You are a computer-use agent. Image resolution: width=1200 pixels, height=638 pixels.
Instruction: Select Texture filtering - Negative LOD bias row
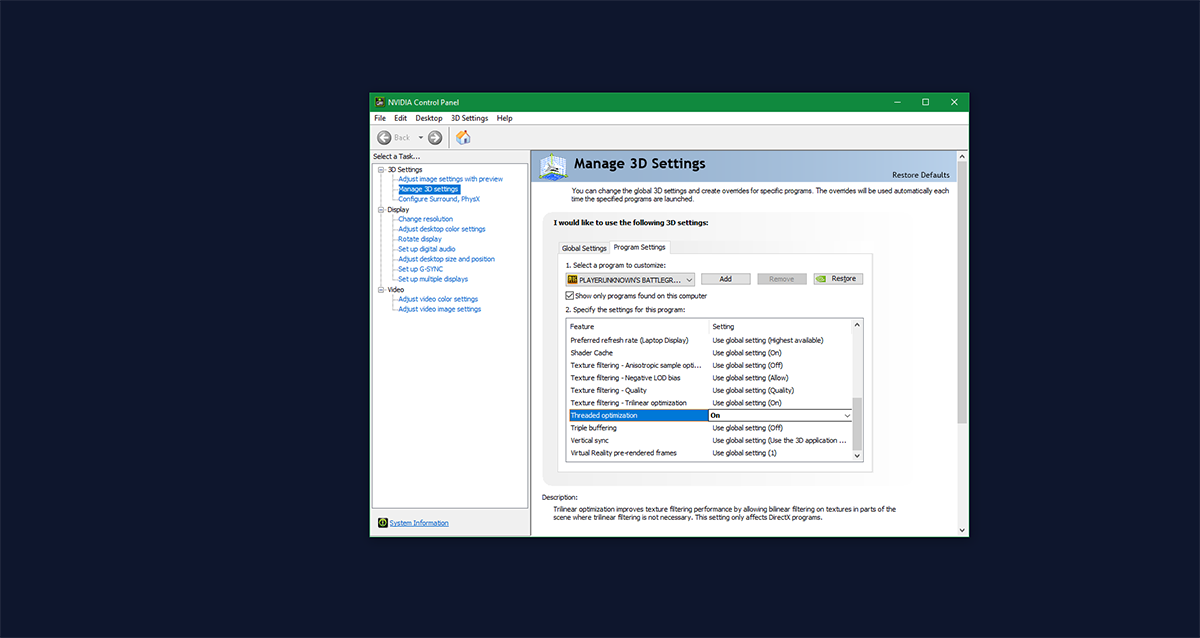click(709, 378)
